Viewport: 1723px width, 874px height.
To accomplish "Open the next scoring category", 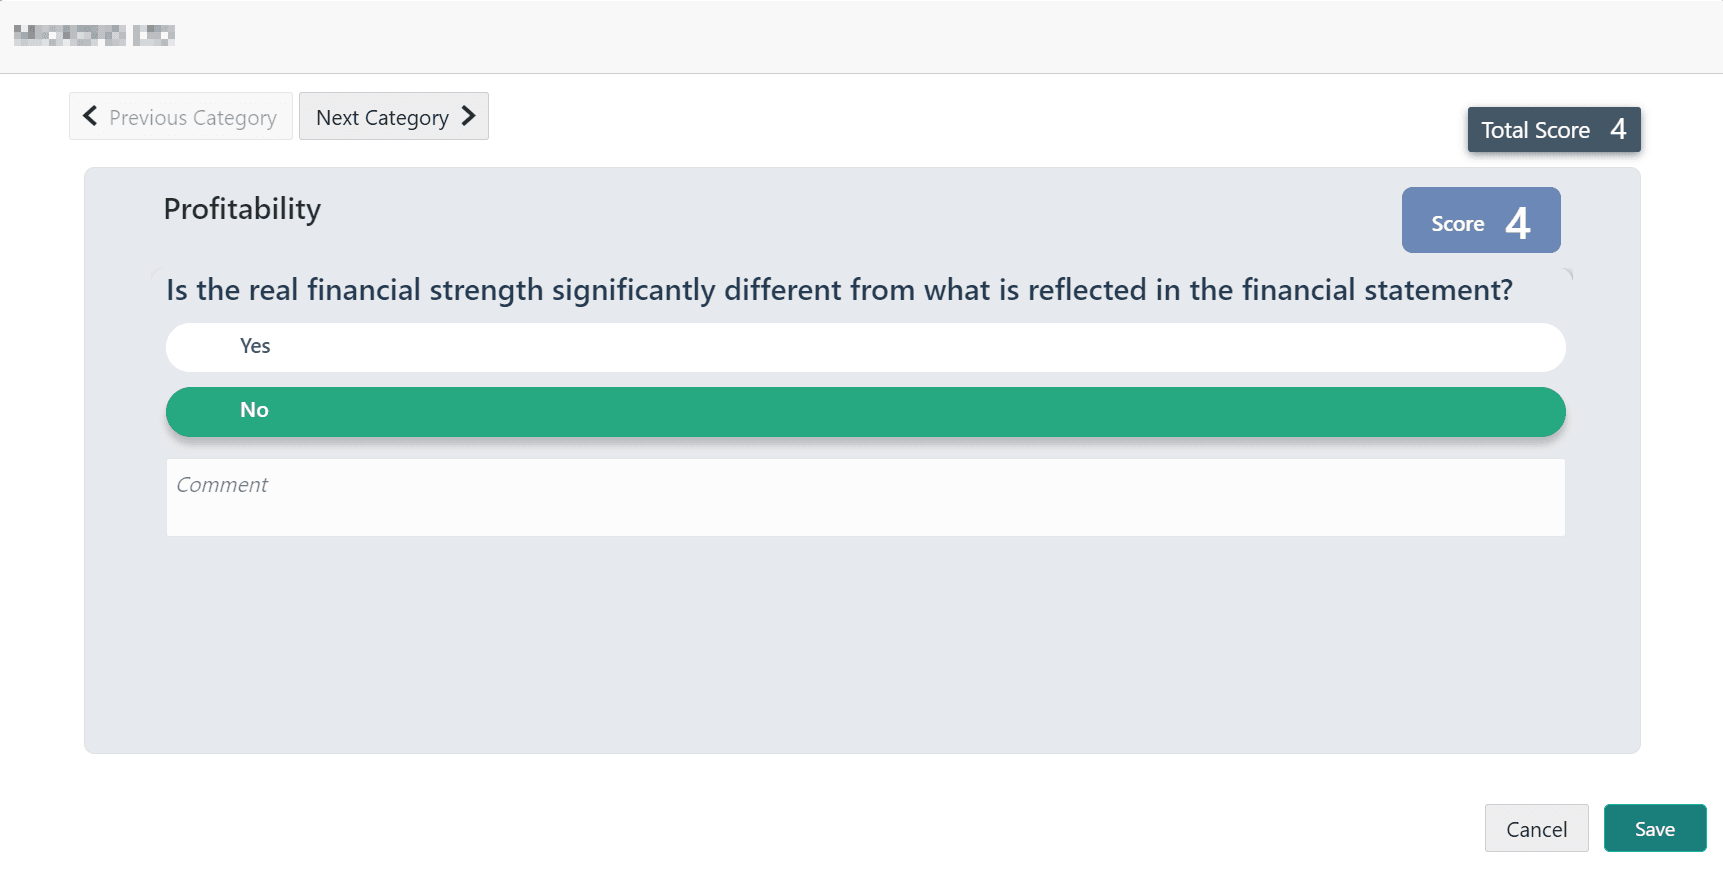I will pyautogui.click(x=393, y=116).
